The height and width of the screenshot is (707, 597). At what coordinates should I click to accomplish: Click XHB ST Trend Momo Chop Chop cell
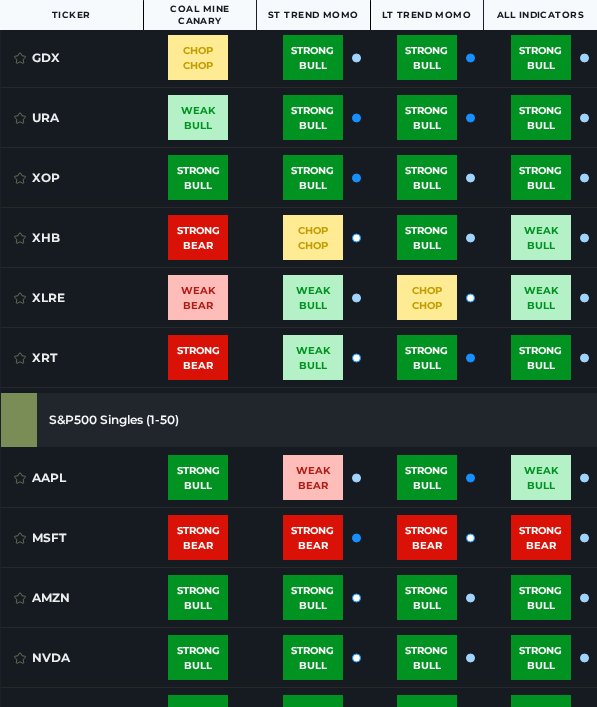(313, 238)
